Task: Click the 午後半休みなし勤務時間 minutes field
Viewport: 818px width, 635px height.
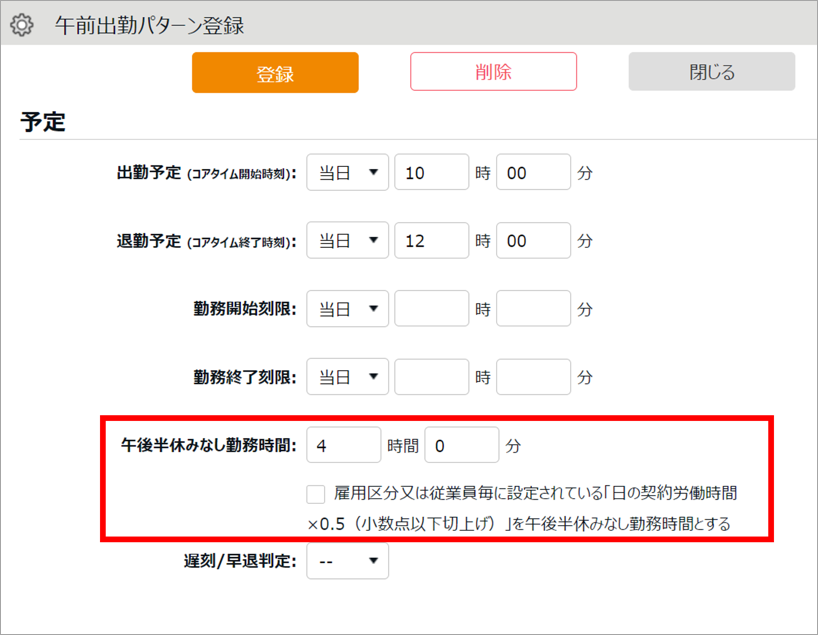Action: click(x=461, y=445)
